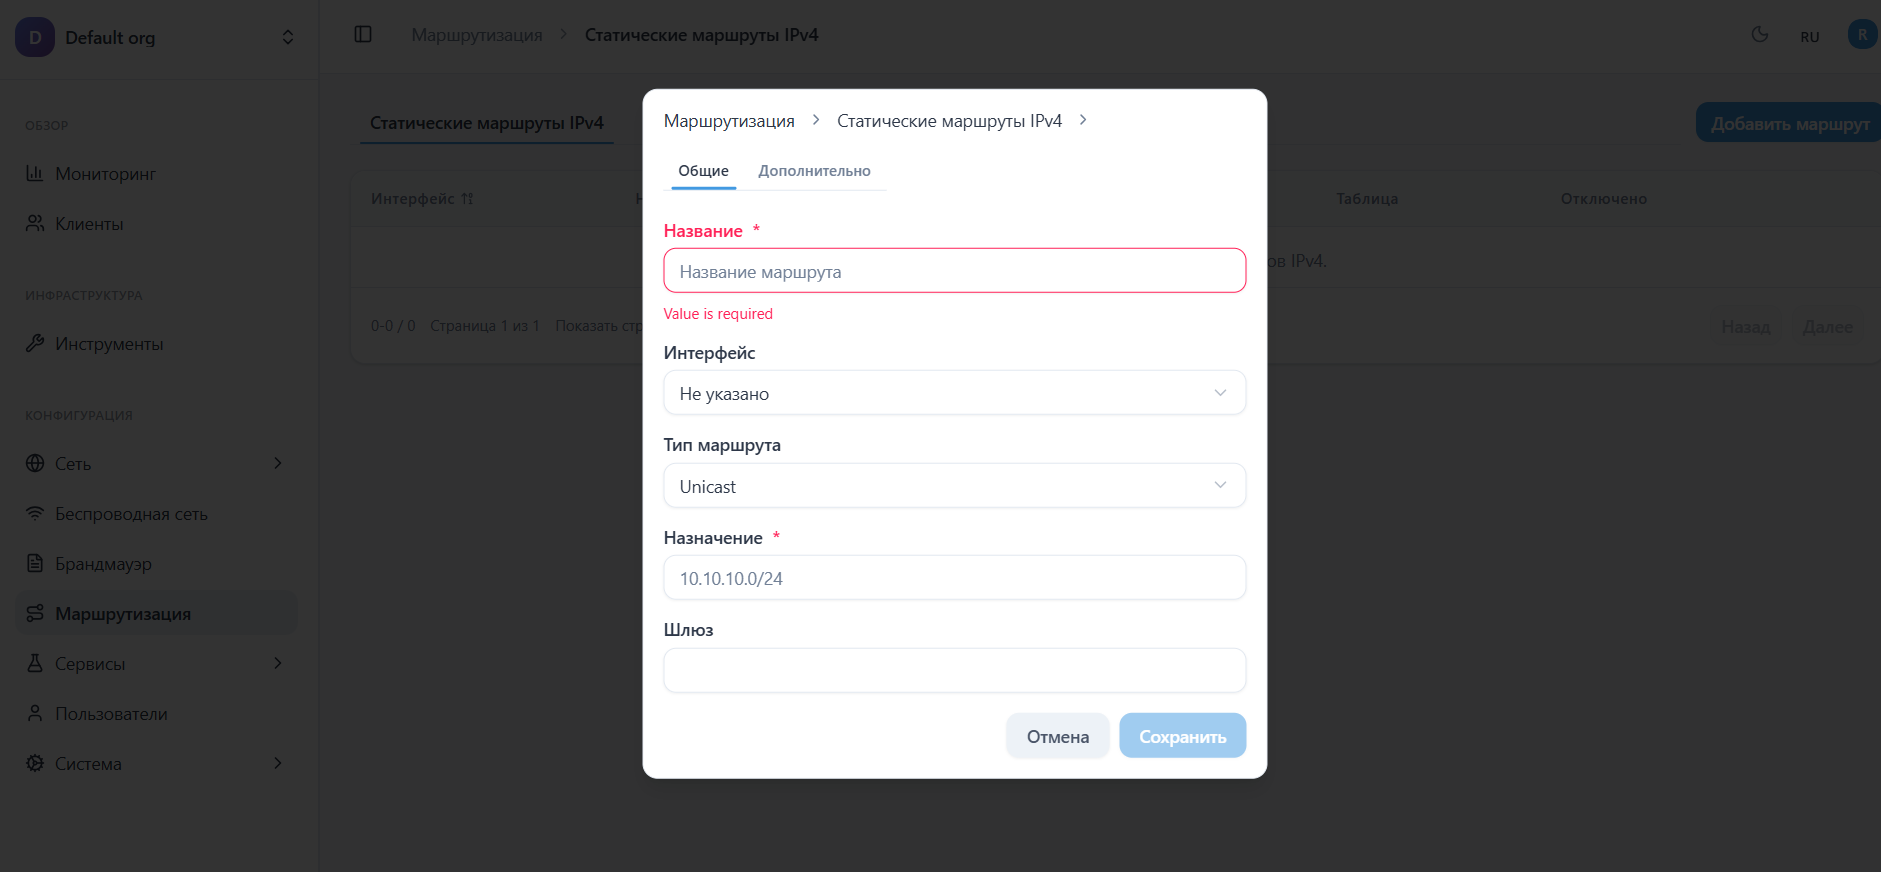Expand the Система submenu

(155, 763)
